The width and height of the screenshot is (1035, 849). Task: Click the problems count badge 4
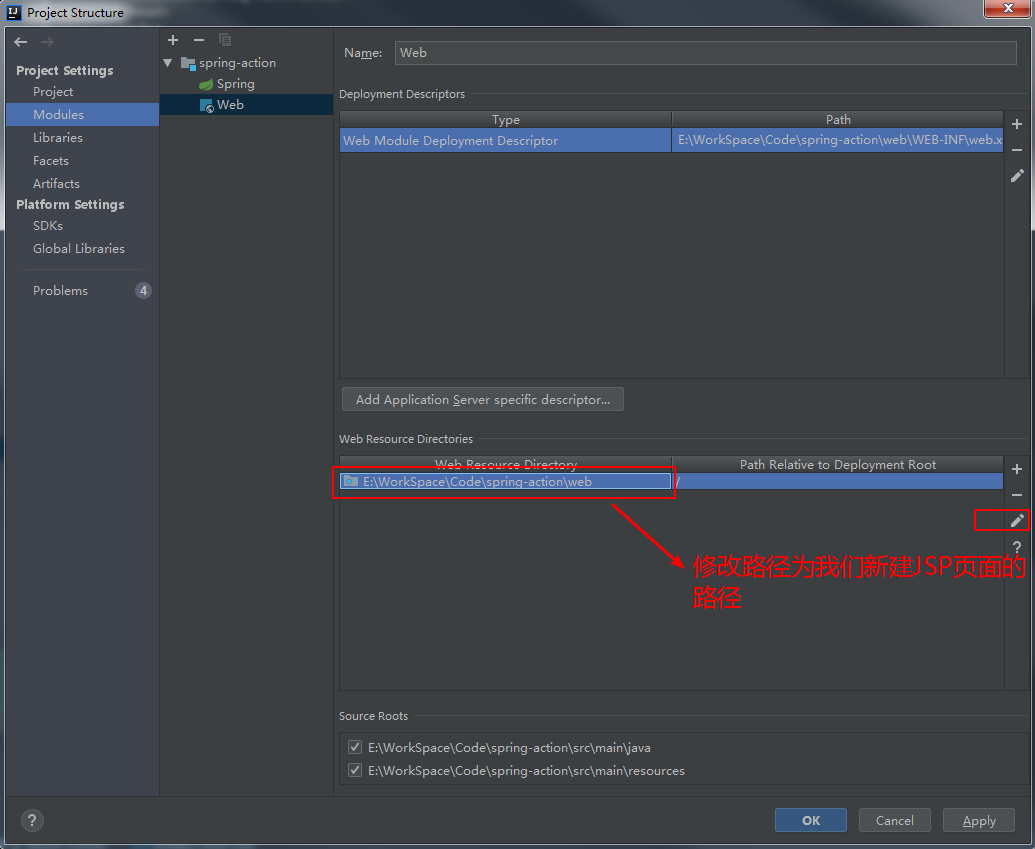tap(143, 290)
